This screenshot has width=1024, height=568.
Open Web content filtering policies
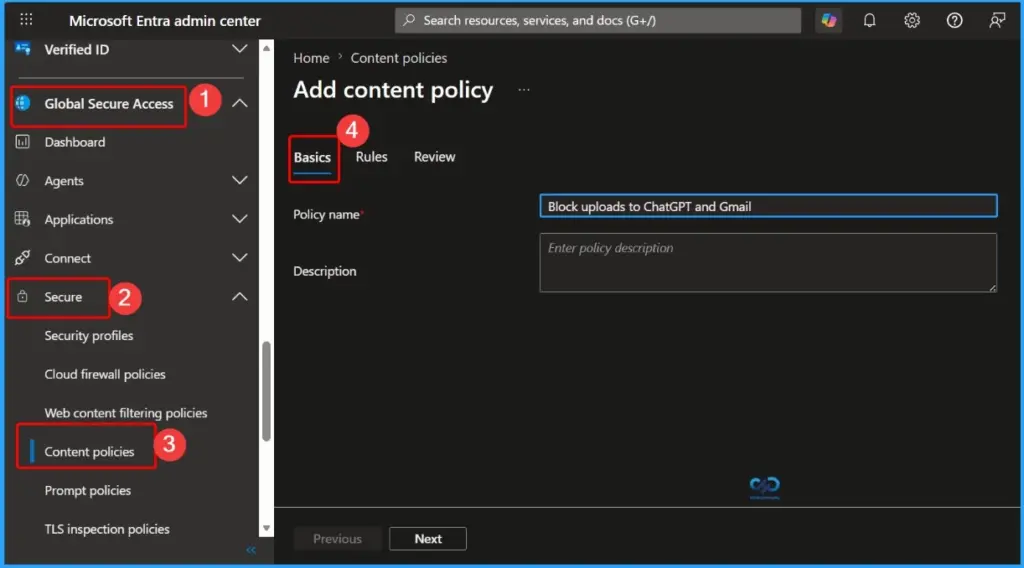click(x=125, y=413)
